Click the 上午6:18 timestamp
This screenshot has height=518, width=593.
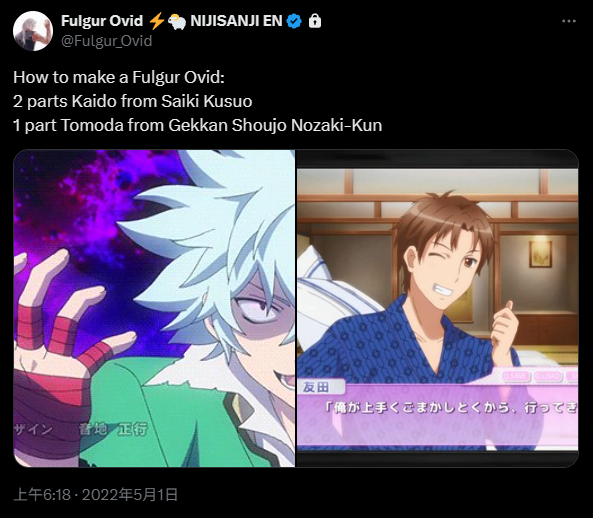(x=42, y=495)
